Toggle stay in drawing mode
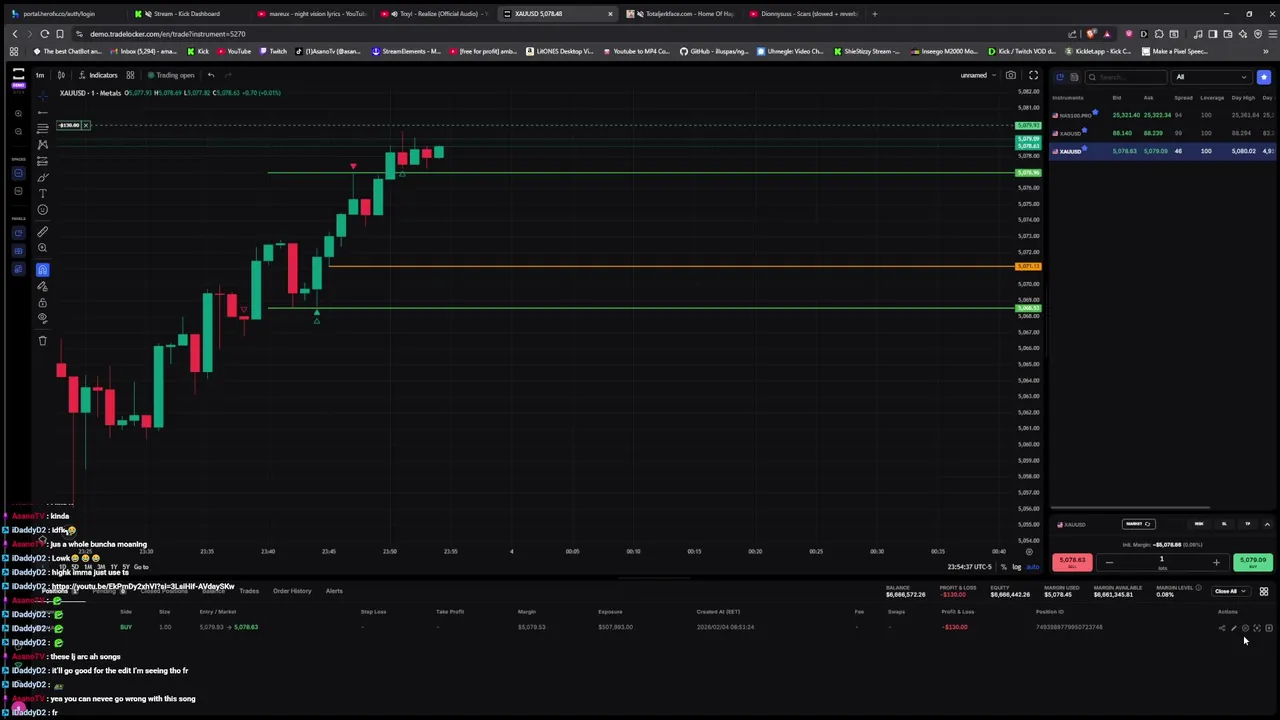 click(42, 286)
